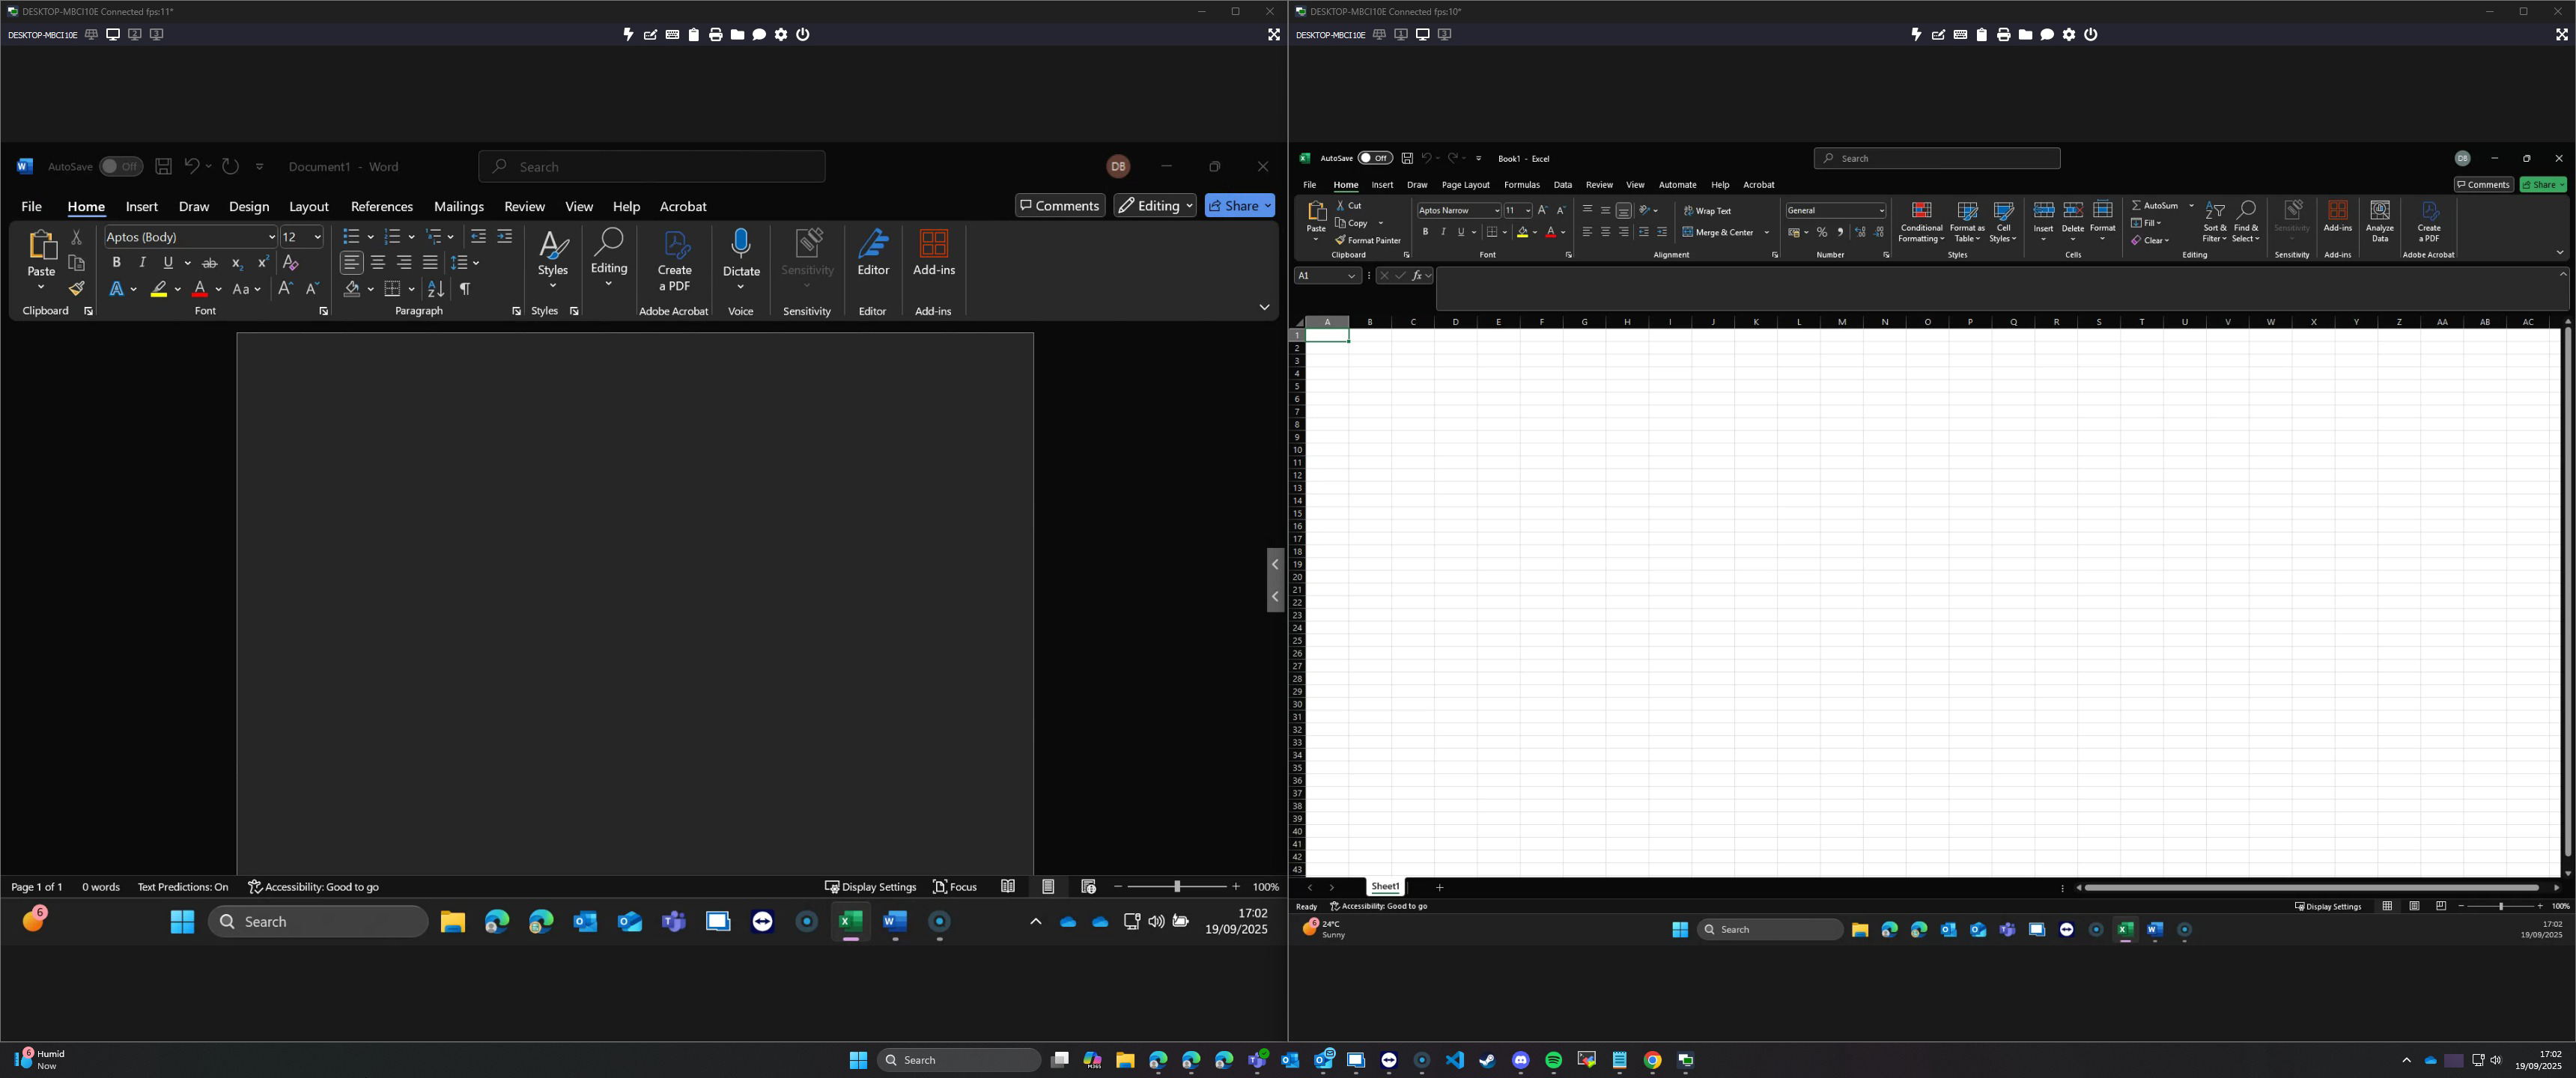Apply strikethrough formatting in Word
The width and height of the screenshot is (2576, 1078).
(x=210, y=263)
